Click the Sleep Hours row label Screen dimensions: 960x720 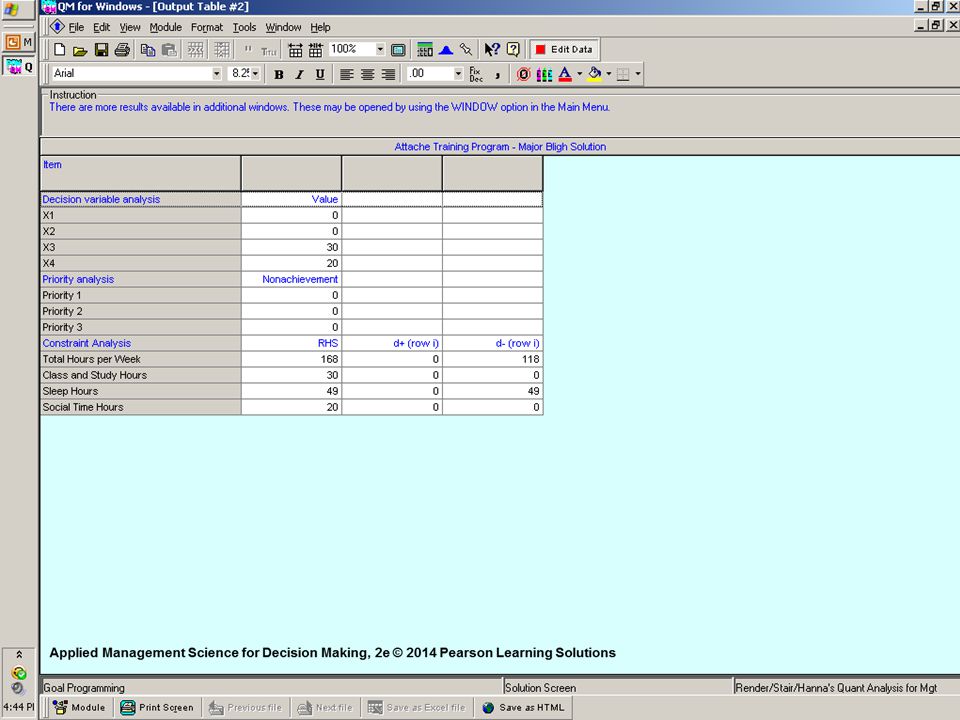coord(141,391)
